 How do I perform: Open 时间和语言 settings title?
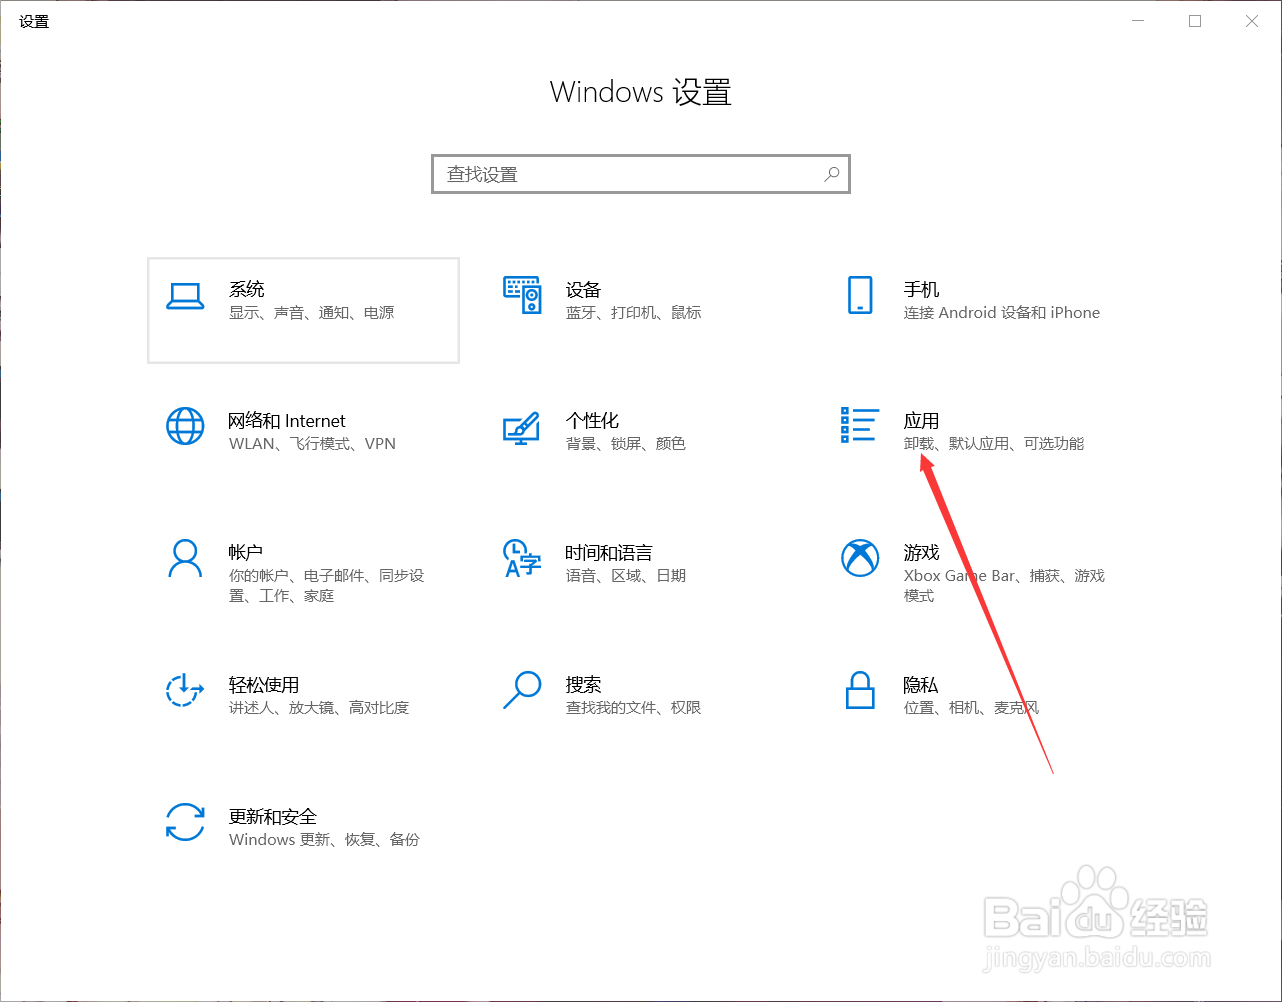click(609, 553)
